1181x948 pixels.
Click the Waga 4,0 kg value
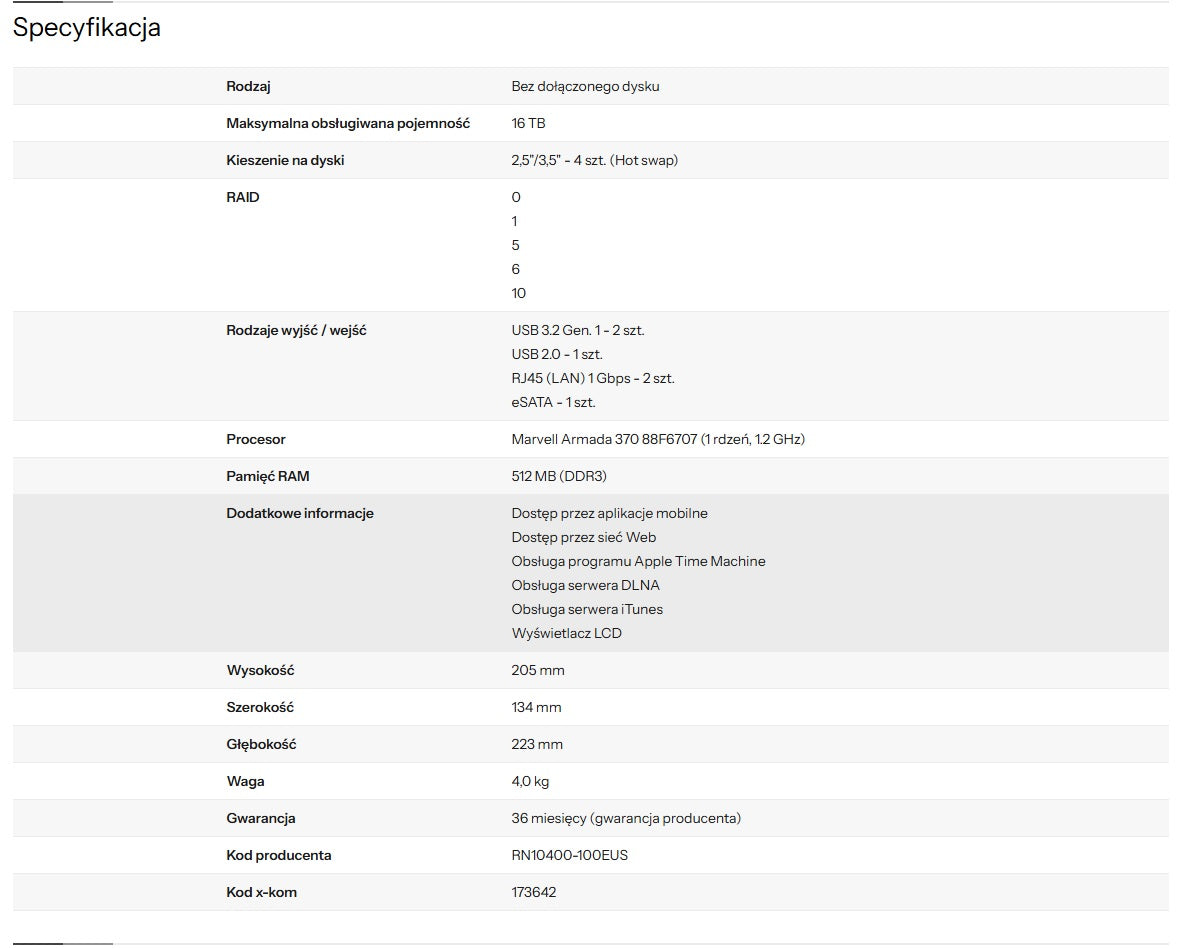[x=530, y=781]
